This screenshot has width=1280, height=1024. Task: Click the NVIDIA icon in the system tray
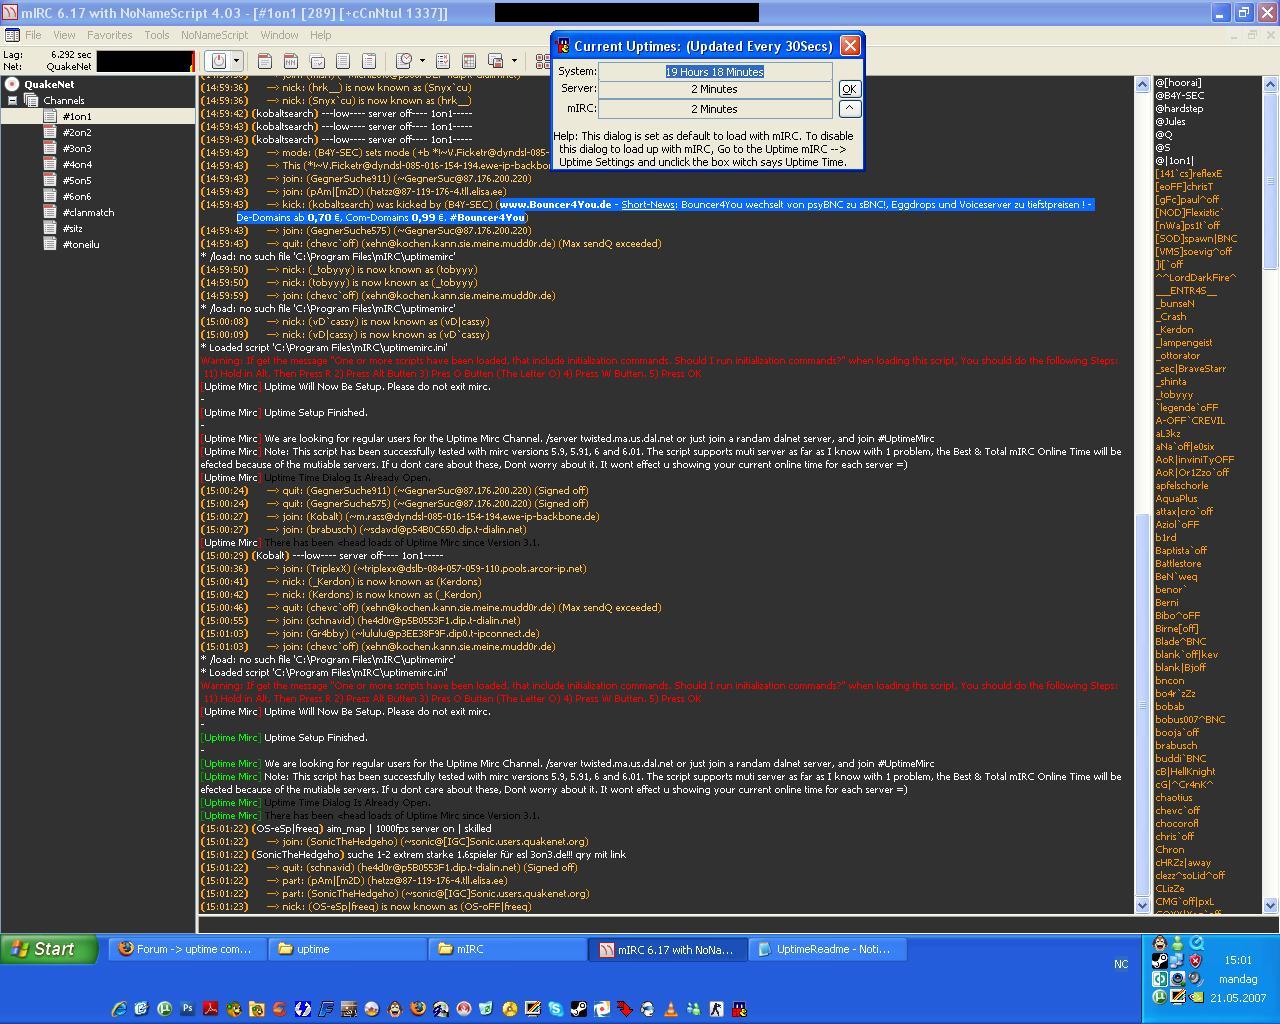(x=1196, y=997)
